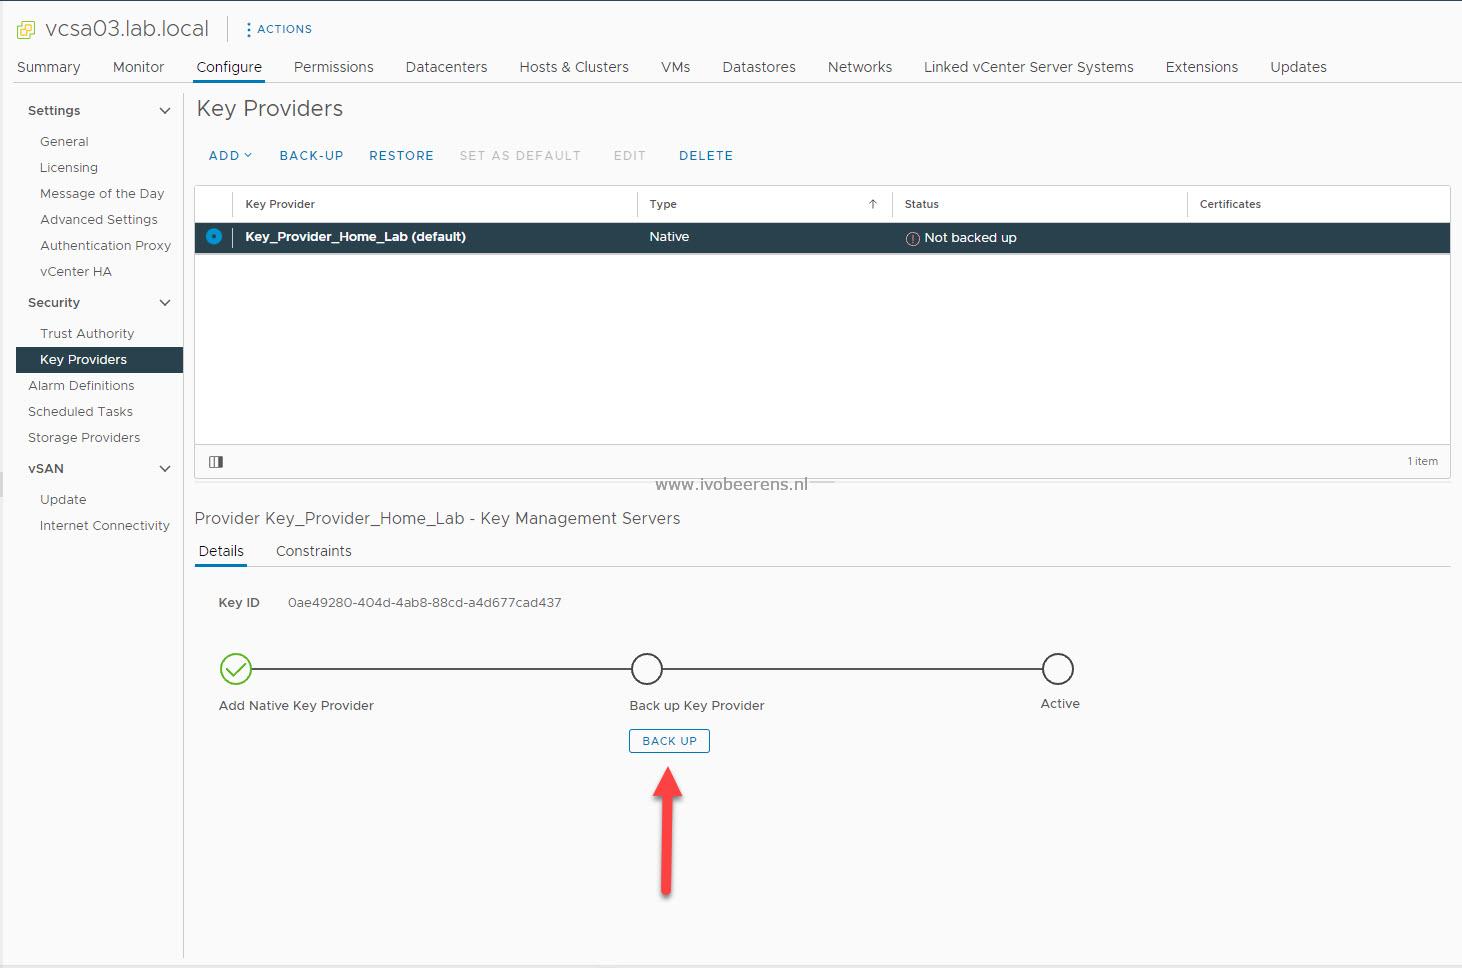
Task: Open General settings
Action: (x=64, y=142)
